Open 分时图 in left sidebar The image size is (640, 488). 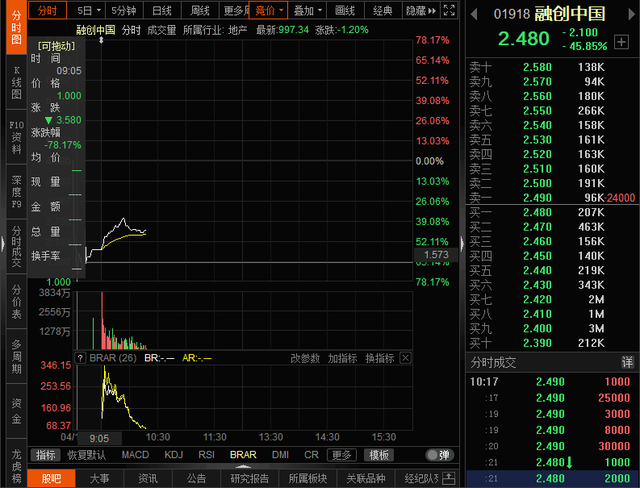pyautogui.click(x=16, y=27)
